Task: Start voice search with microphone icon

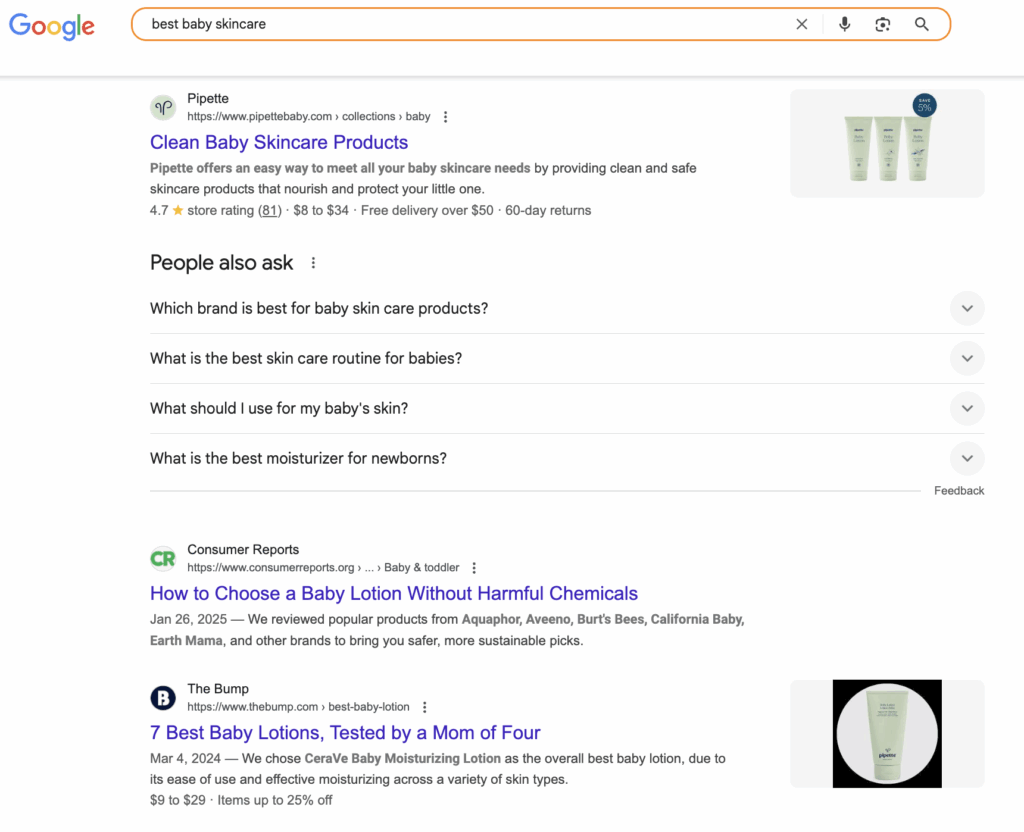Action: click(844, 24)
